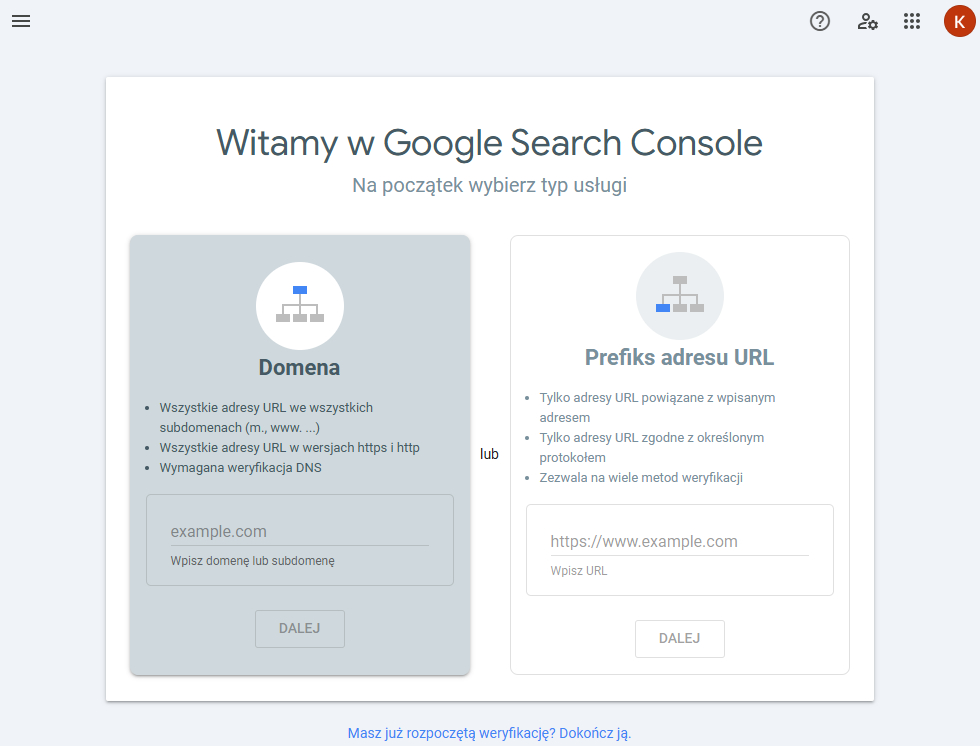This screenshot has width=980, height=746.
Task: Click the https://www.example.com URL input field
Action: (x=679, y=541)
